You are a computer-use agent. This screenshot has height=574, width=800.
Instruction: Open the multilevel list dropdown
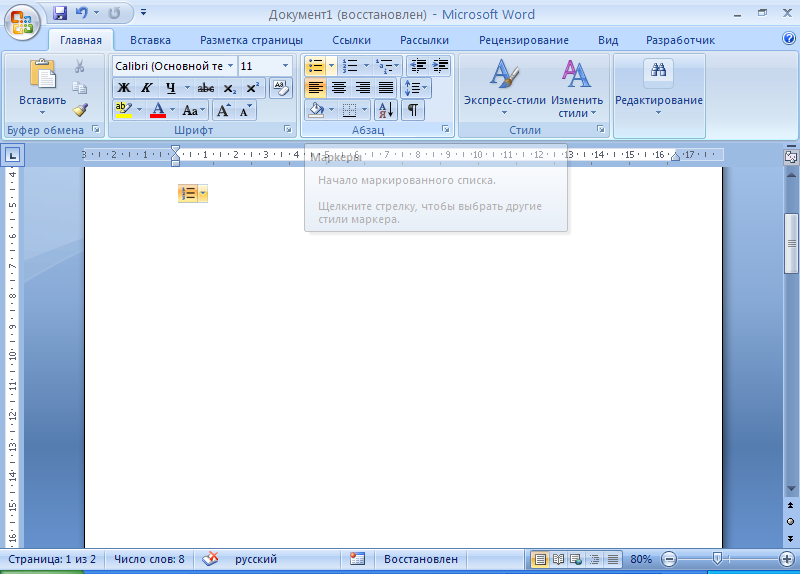[x=387, y=66]
